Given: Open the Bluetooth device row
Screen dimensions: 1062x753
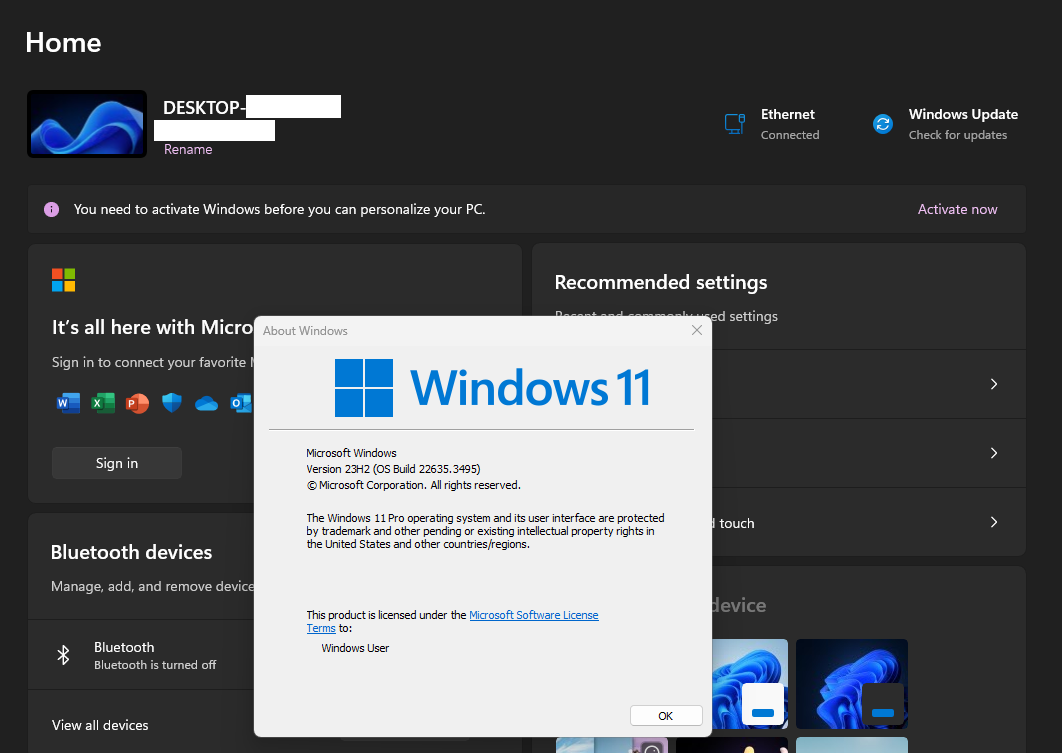Looking at the screenshot, I should point(141,655).
